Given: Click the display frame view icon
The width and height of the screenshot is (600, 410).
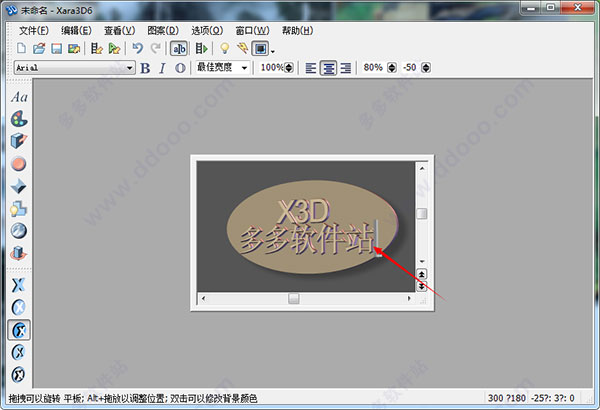Looking at the screenshot, I should point(261,49).
